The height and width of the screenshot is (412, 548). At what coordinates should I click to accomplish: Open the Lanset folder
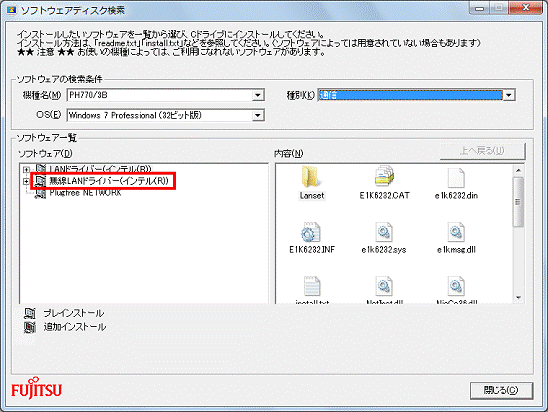(x=311, y=183)
